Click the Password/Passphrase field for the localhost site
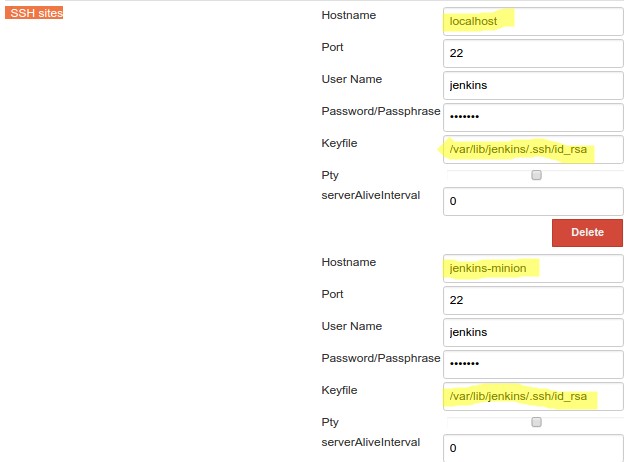The height and width of the screenshot is (462, 624). [x=532, y=116]
